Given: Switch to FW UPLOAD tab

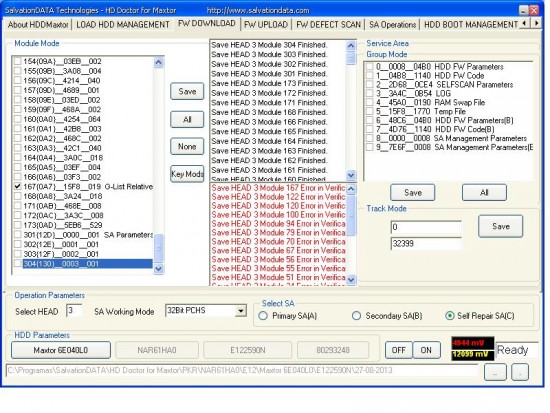Looking at the screenshot, I should pos(266,25).
